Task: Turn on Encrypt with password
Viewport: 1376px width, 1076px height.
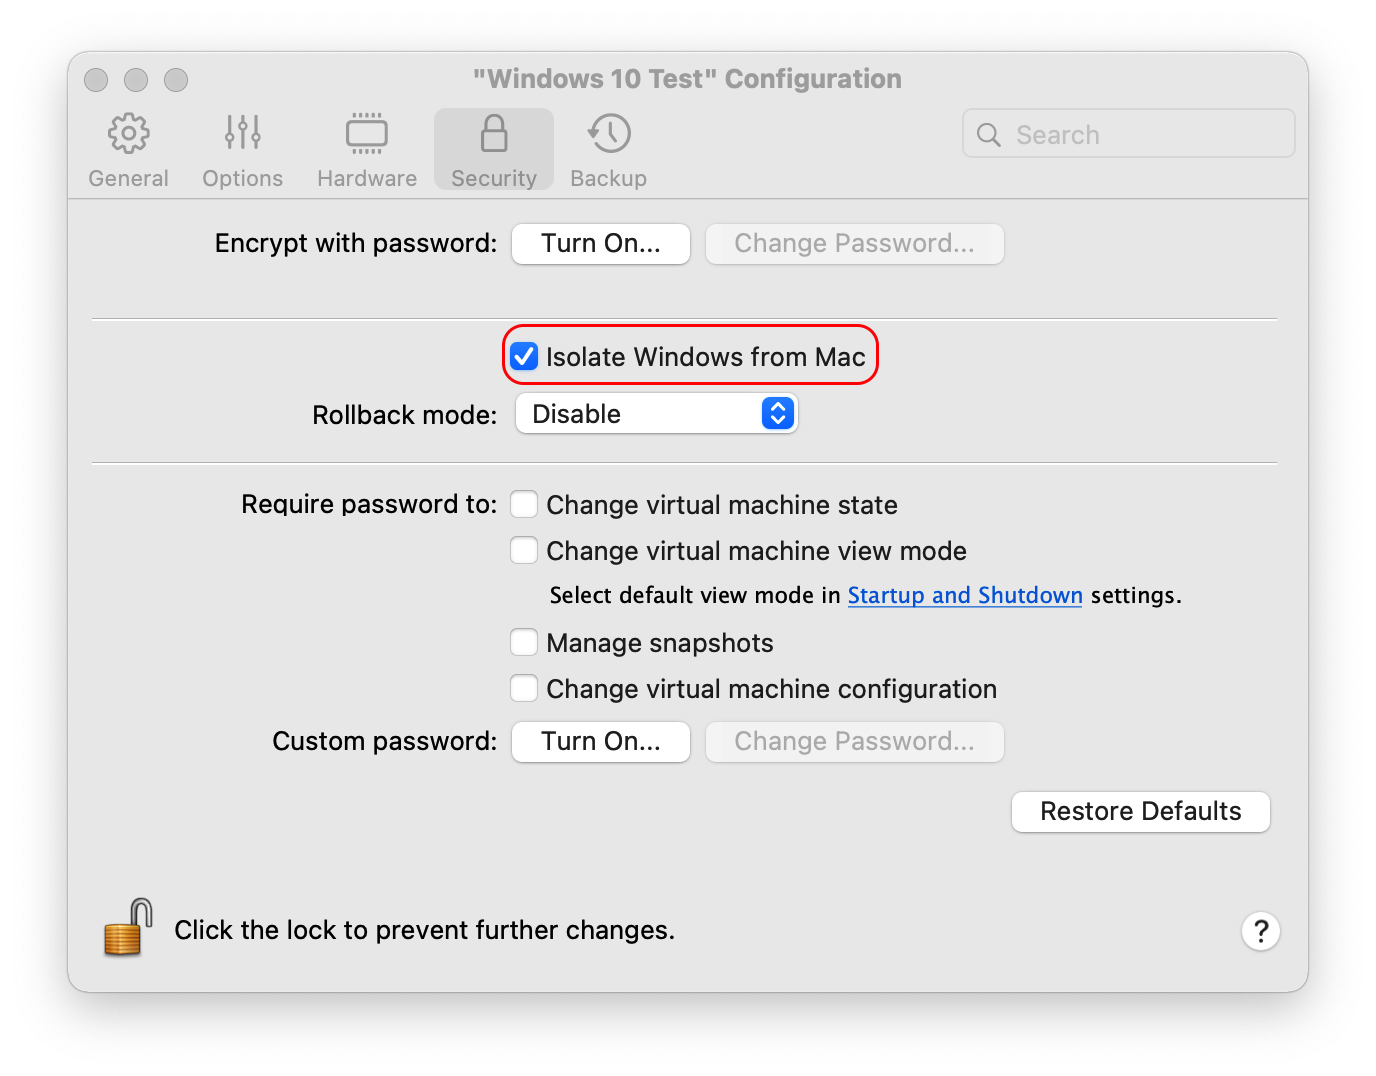Action: 601,244
